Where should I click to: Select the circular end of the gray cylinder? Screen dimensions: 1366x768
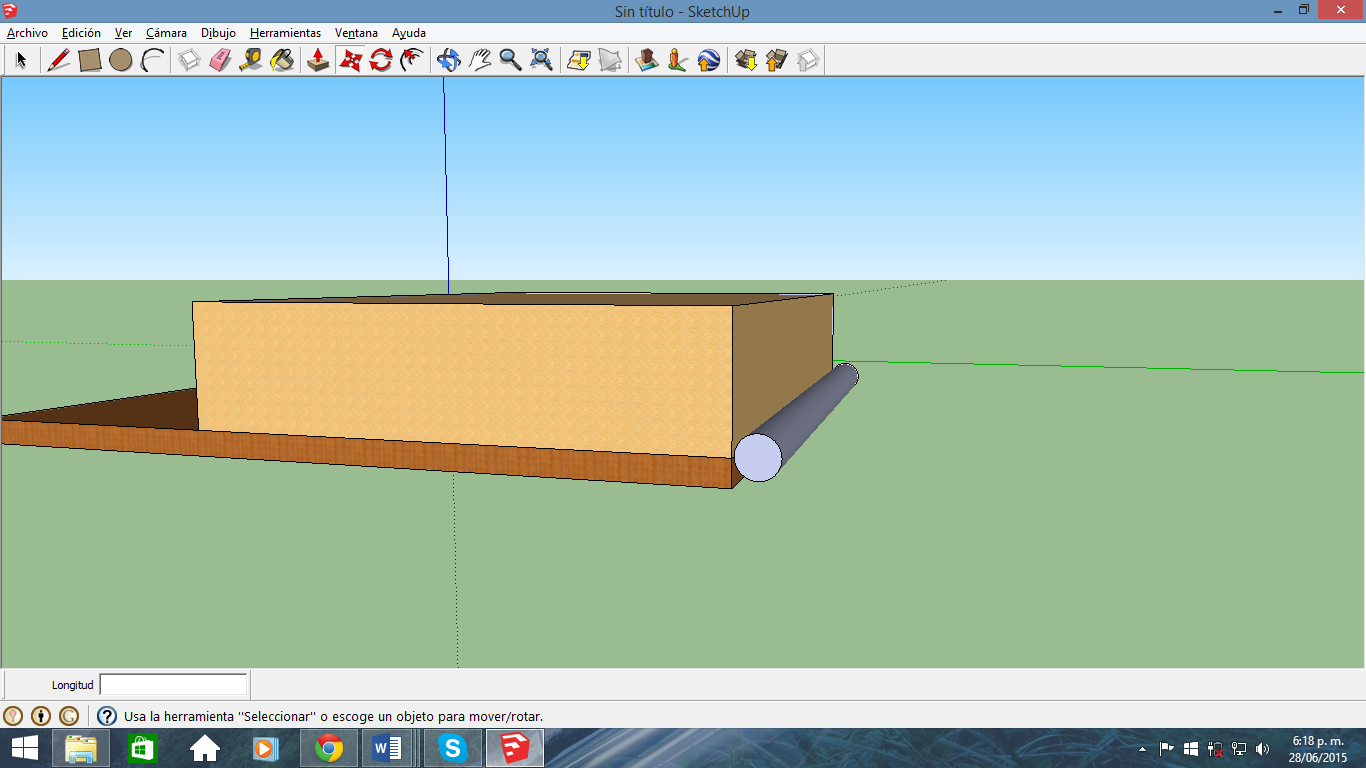[x=758, y=457]
